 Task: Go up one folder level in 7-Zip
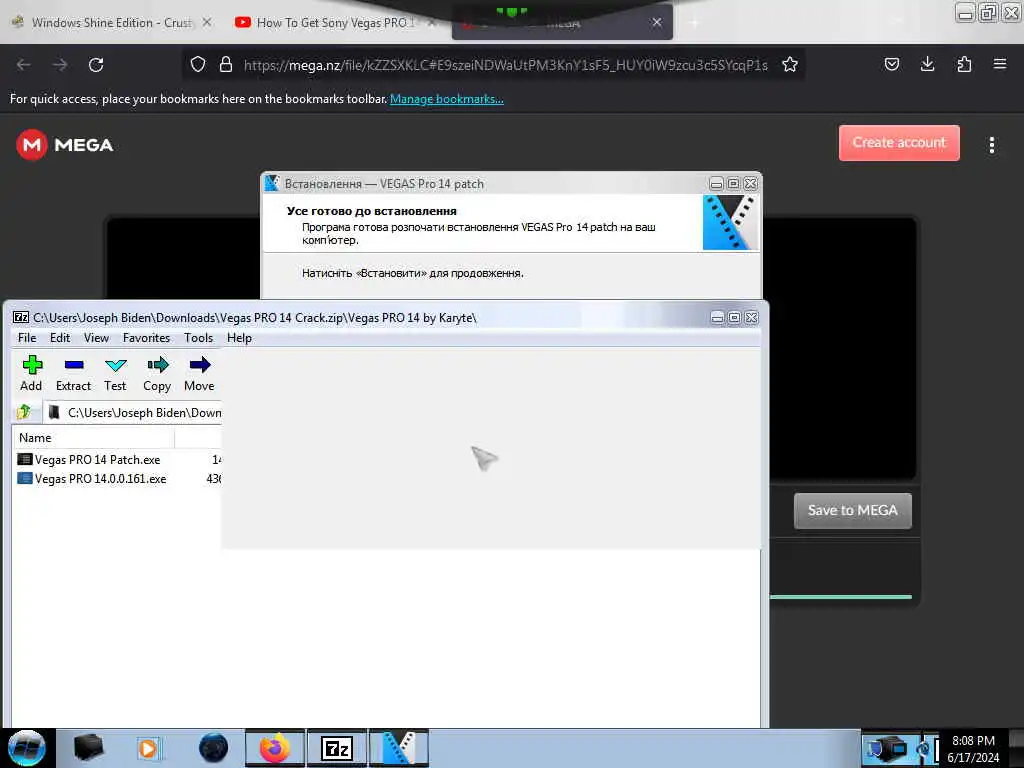tap(24, 412)
